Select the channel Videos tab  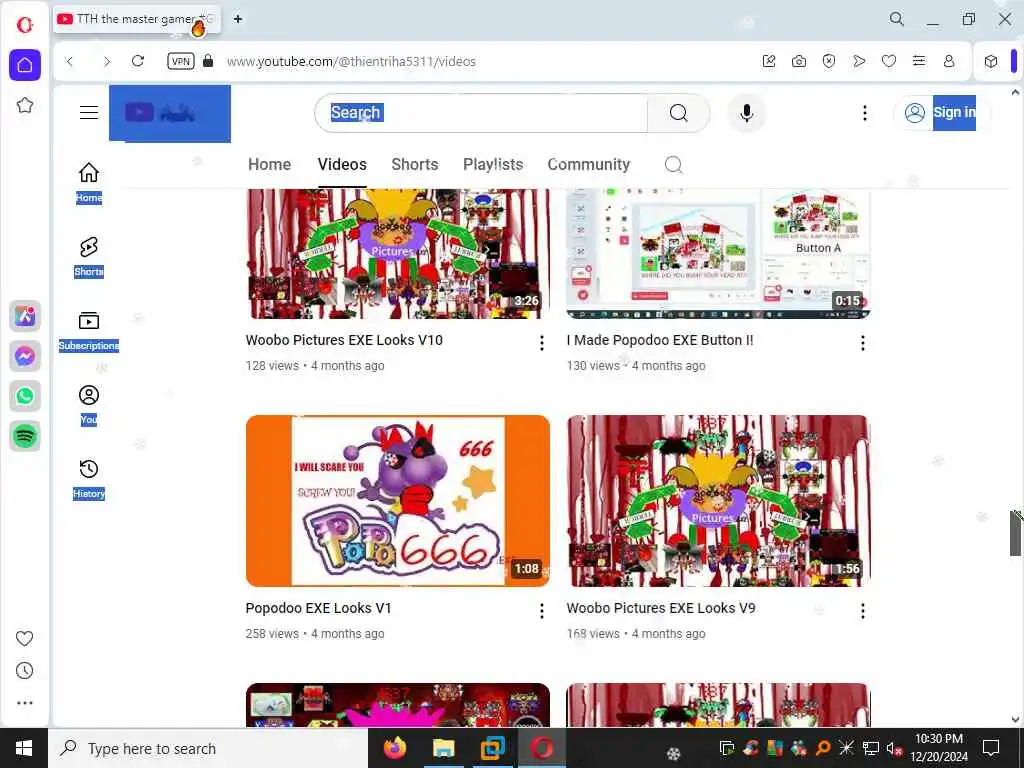point(342,165)
